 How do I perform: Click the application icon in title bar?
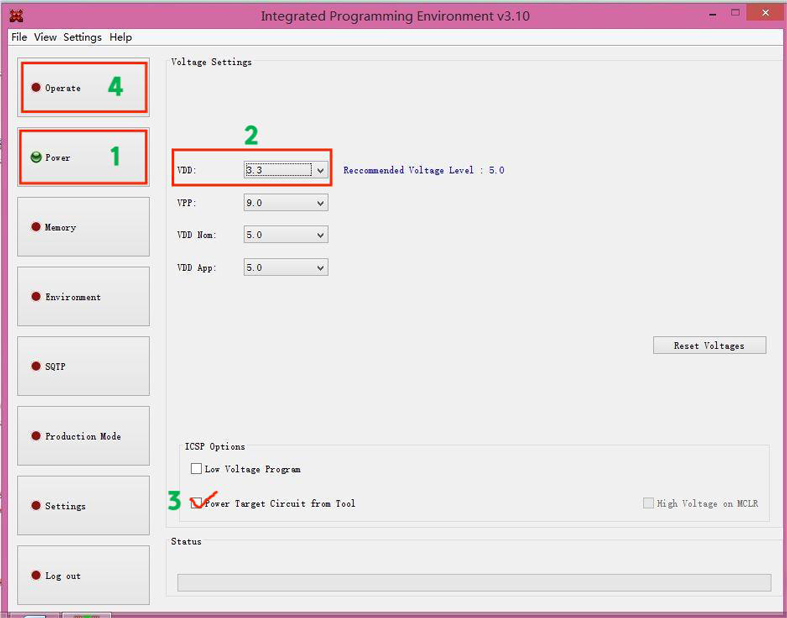pyautogui.click(x=17, y=16)
